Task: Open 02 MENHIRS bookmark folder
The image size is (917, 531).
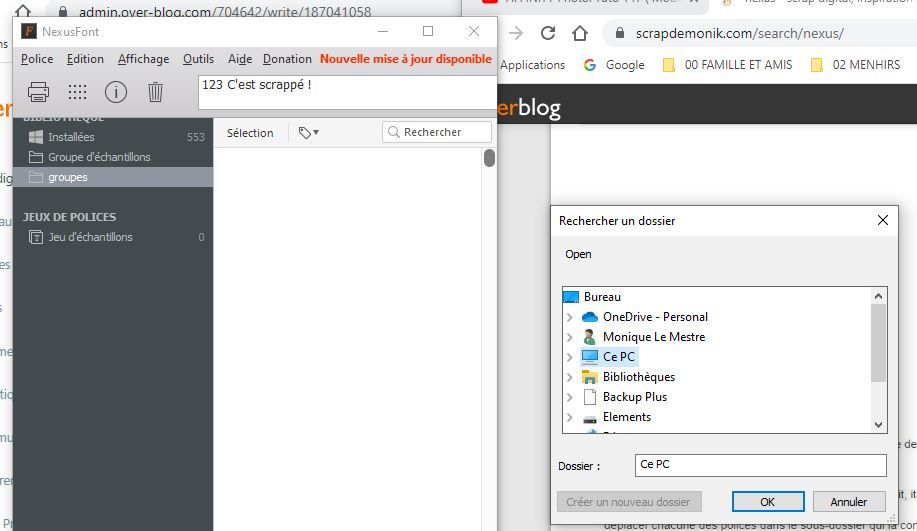Action: 856,65
